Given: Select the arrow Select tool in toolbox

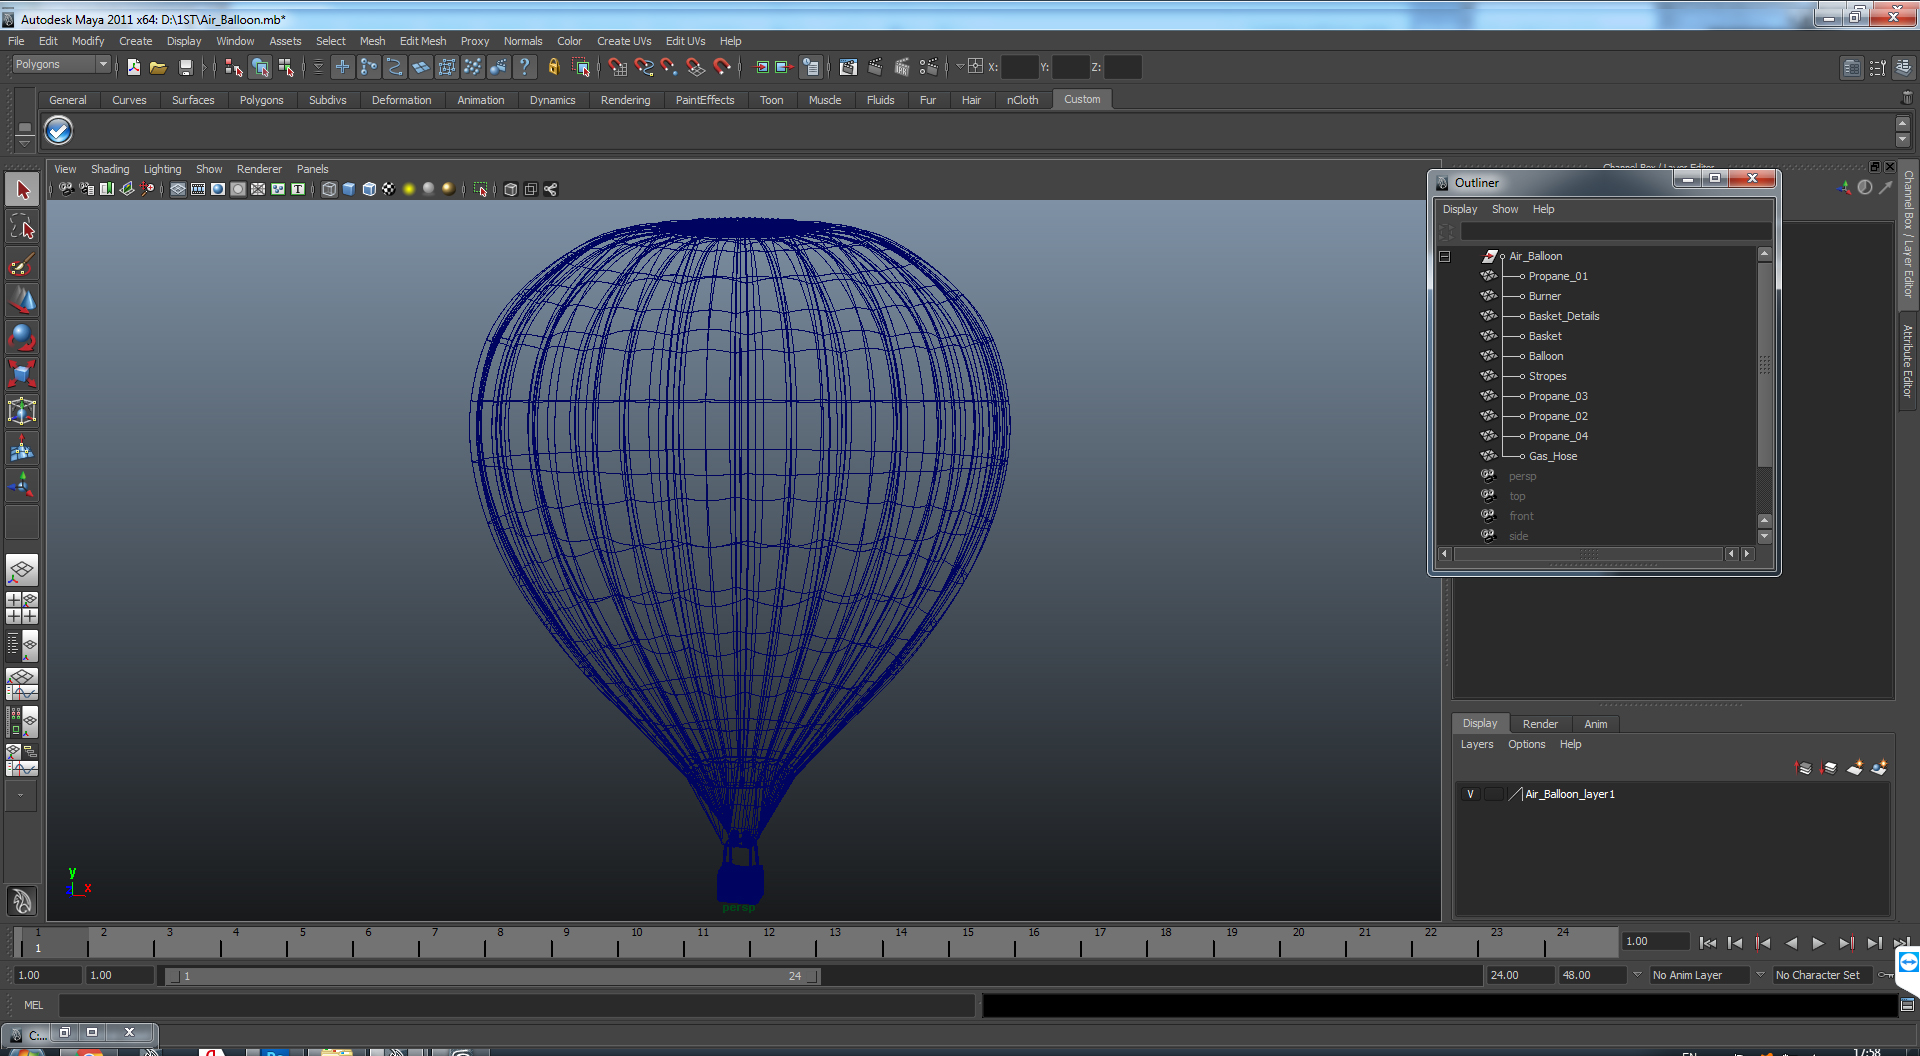Looking at the screenshot, I should click(22, 189).
